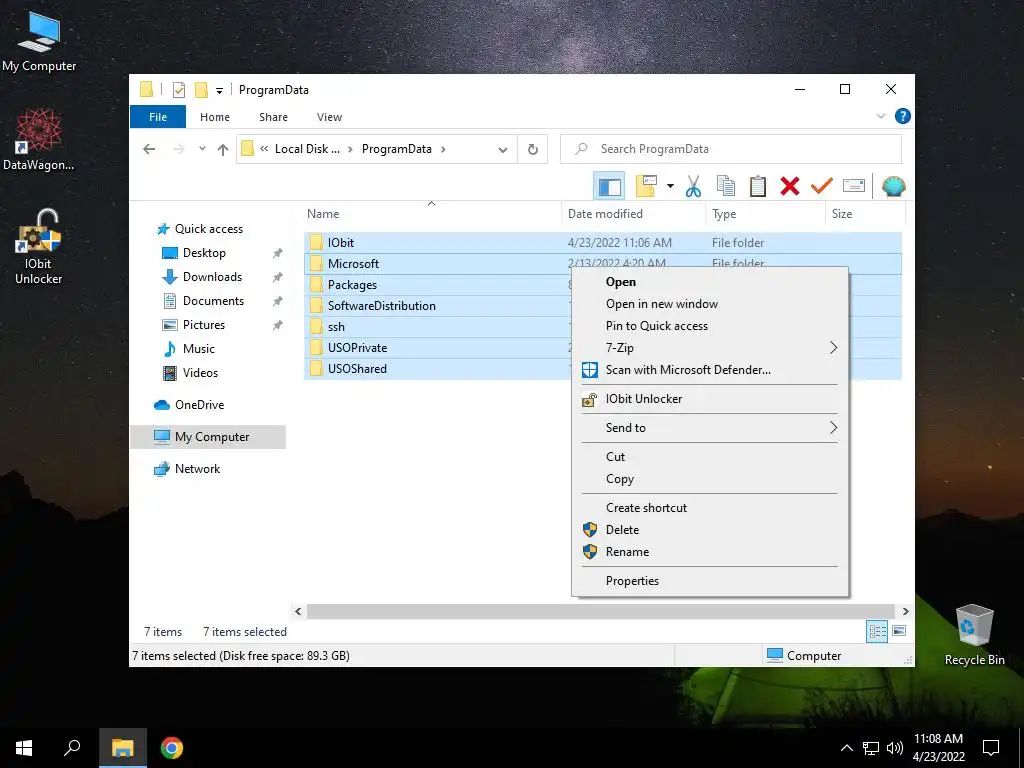
Task: Click the Search ProgramData field
Action: (731, 149)
